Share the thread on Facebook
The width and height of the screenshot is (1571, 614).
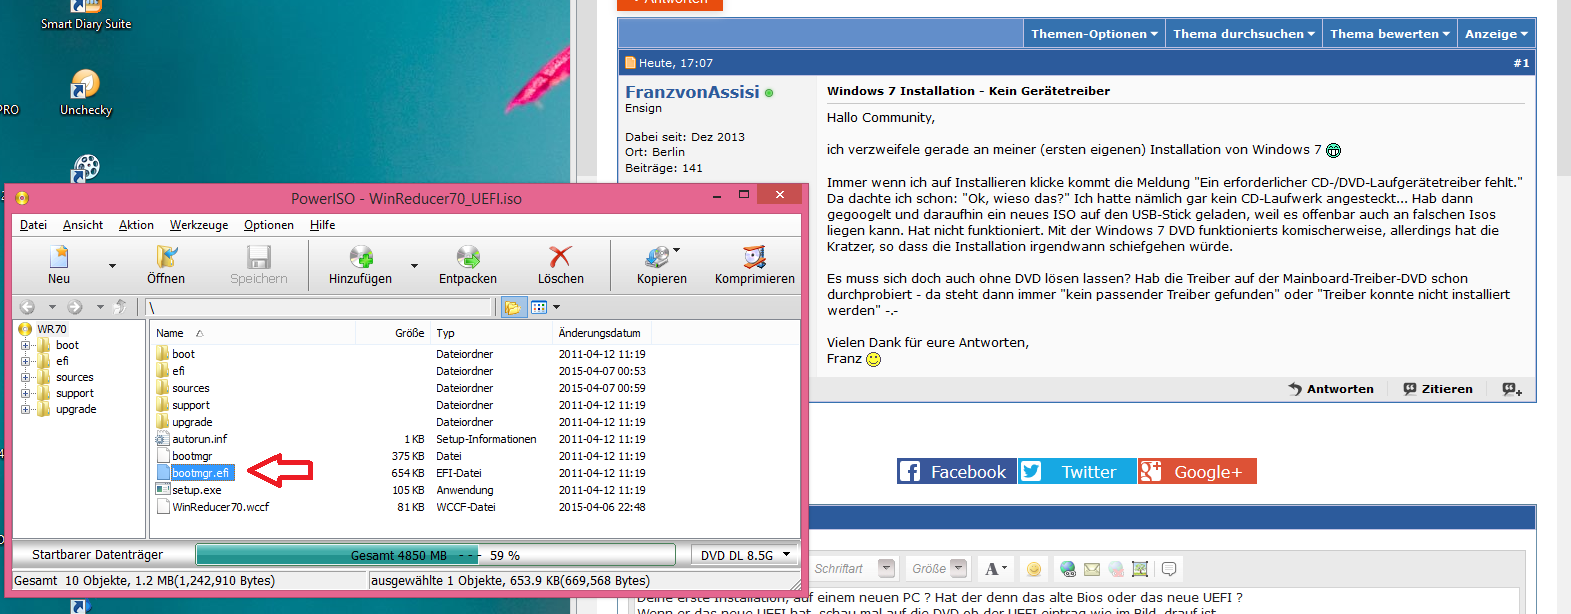pyautogui.click(x=957, y=471)
